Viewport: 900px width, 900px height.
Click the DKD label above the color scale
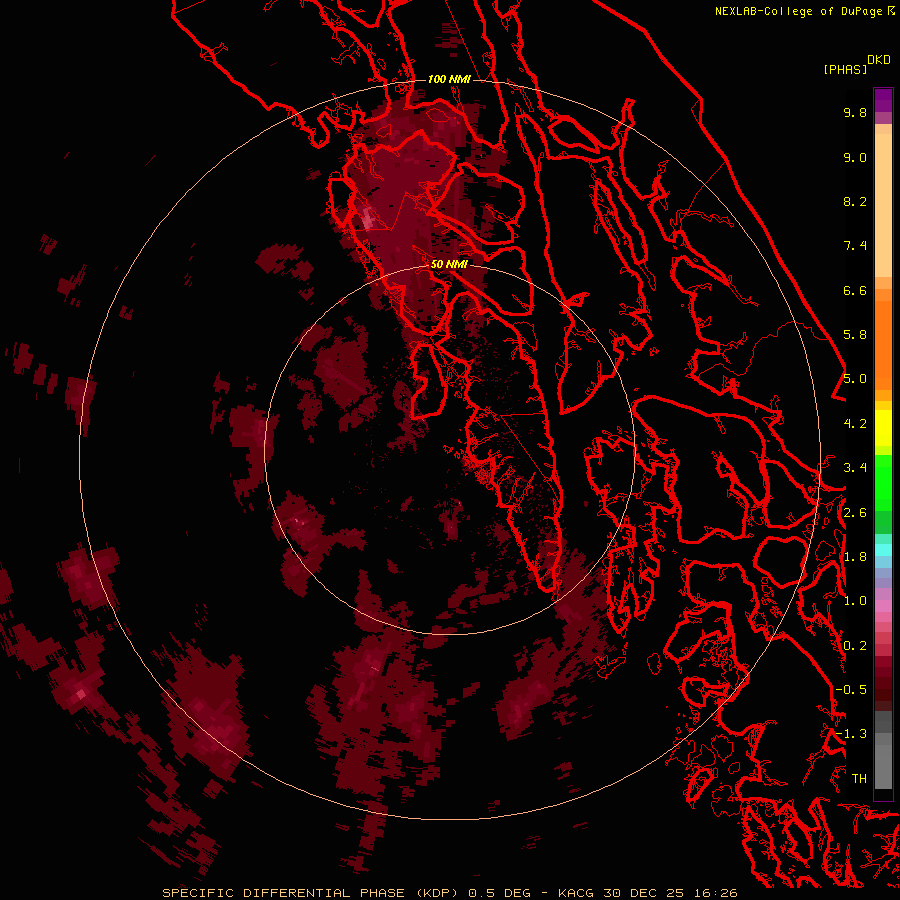pyautogui.click(x=879, y=60)
